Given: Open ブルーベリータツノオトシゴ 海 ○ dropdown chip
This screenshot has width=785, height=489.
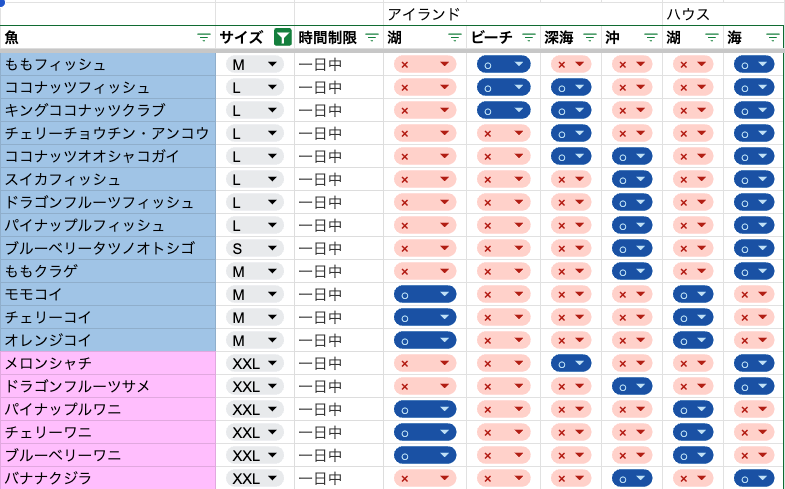Looking at the screenshot, I should tap(754, 248).
